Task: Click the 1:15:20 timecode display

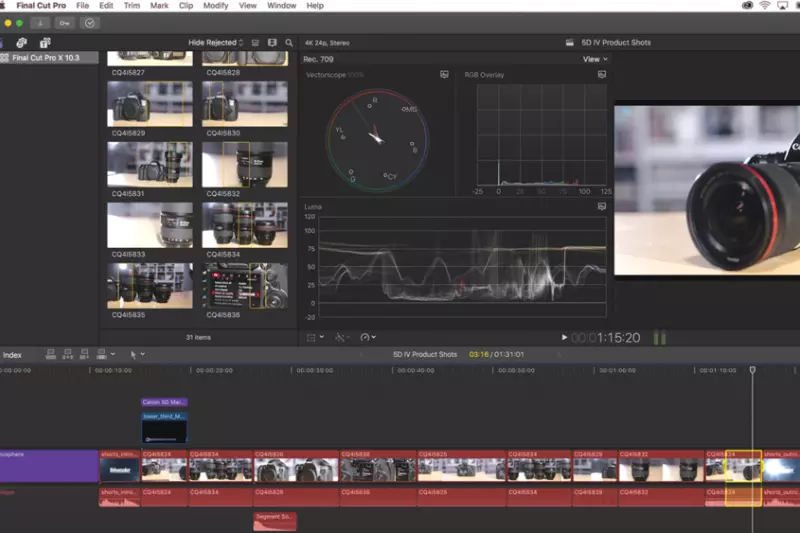Action: (x=605, y=338)
